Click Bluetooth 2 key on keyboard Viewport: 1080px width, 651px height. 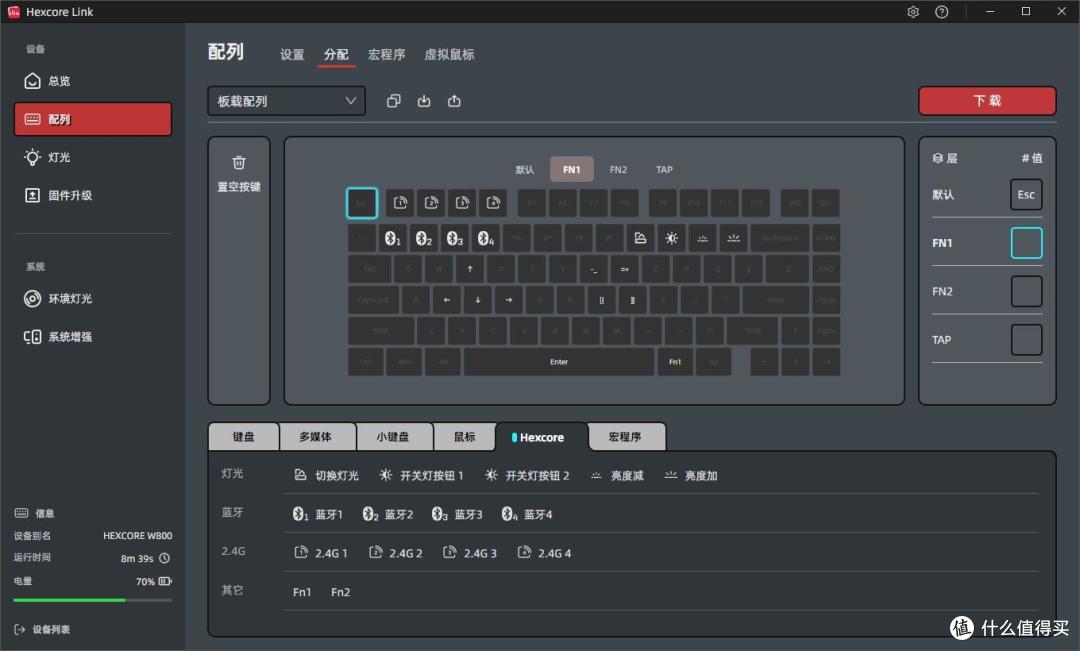tap(424, 238)
